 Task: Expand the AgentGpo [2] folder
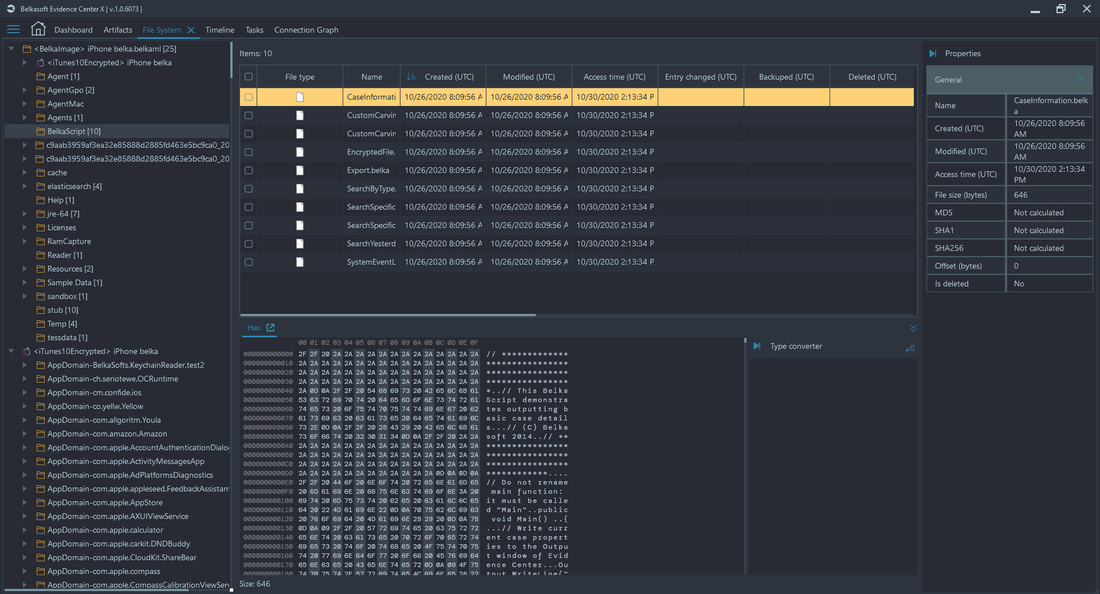click(25, 90)
